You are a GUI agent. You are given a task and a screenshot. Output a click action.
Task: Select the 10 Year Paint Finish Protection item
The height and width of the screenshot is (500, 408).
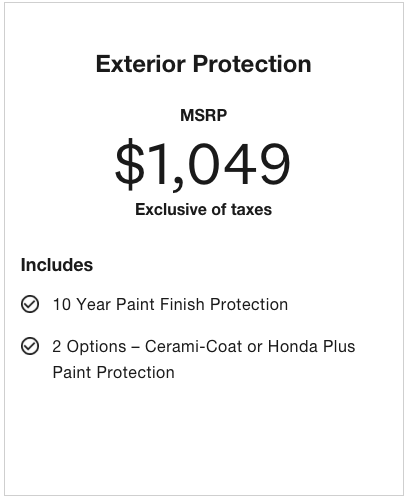click(170, 304)
